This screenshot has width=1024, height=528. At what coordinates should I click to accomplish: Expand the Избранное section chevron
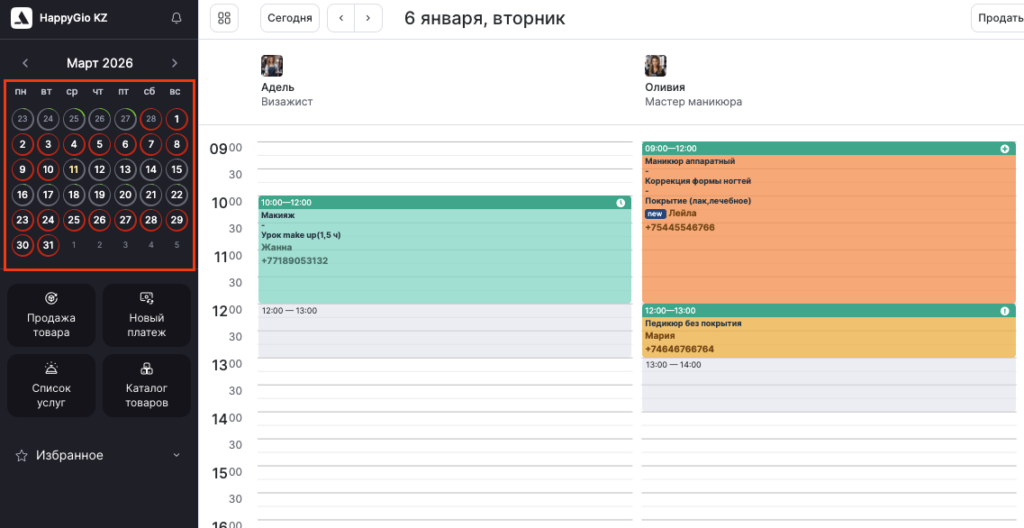pyautogui.click(x=177, y=455)
